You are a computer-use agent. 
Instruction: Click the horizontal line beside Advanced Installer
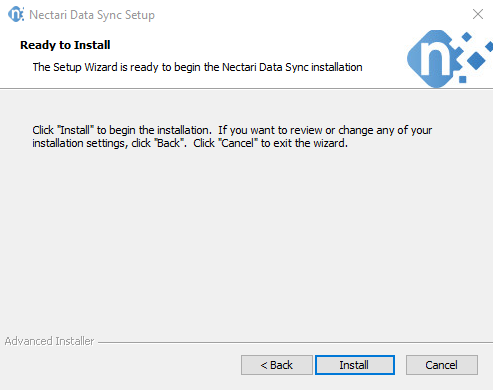point(295,342)
